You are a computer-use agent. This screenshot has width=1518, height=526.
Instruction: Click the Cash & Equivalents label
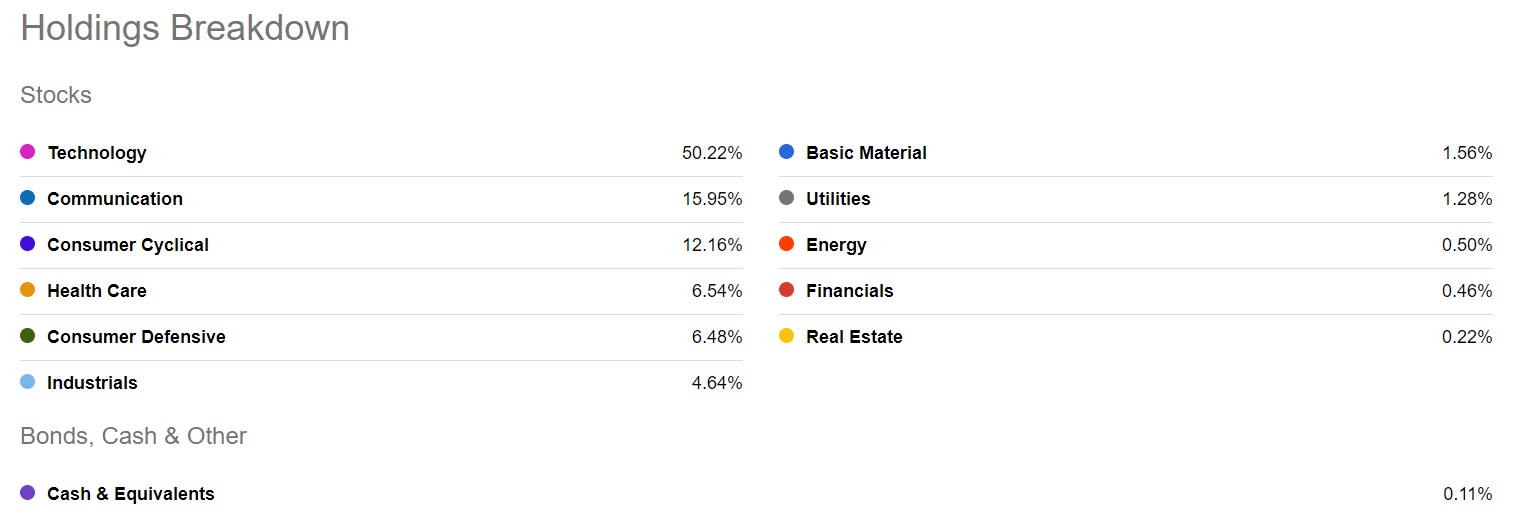coord(131,494)
